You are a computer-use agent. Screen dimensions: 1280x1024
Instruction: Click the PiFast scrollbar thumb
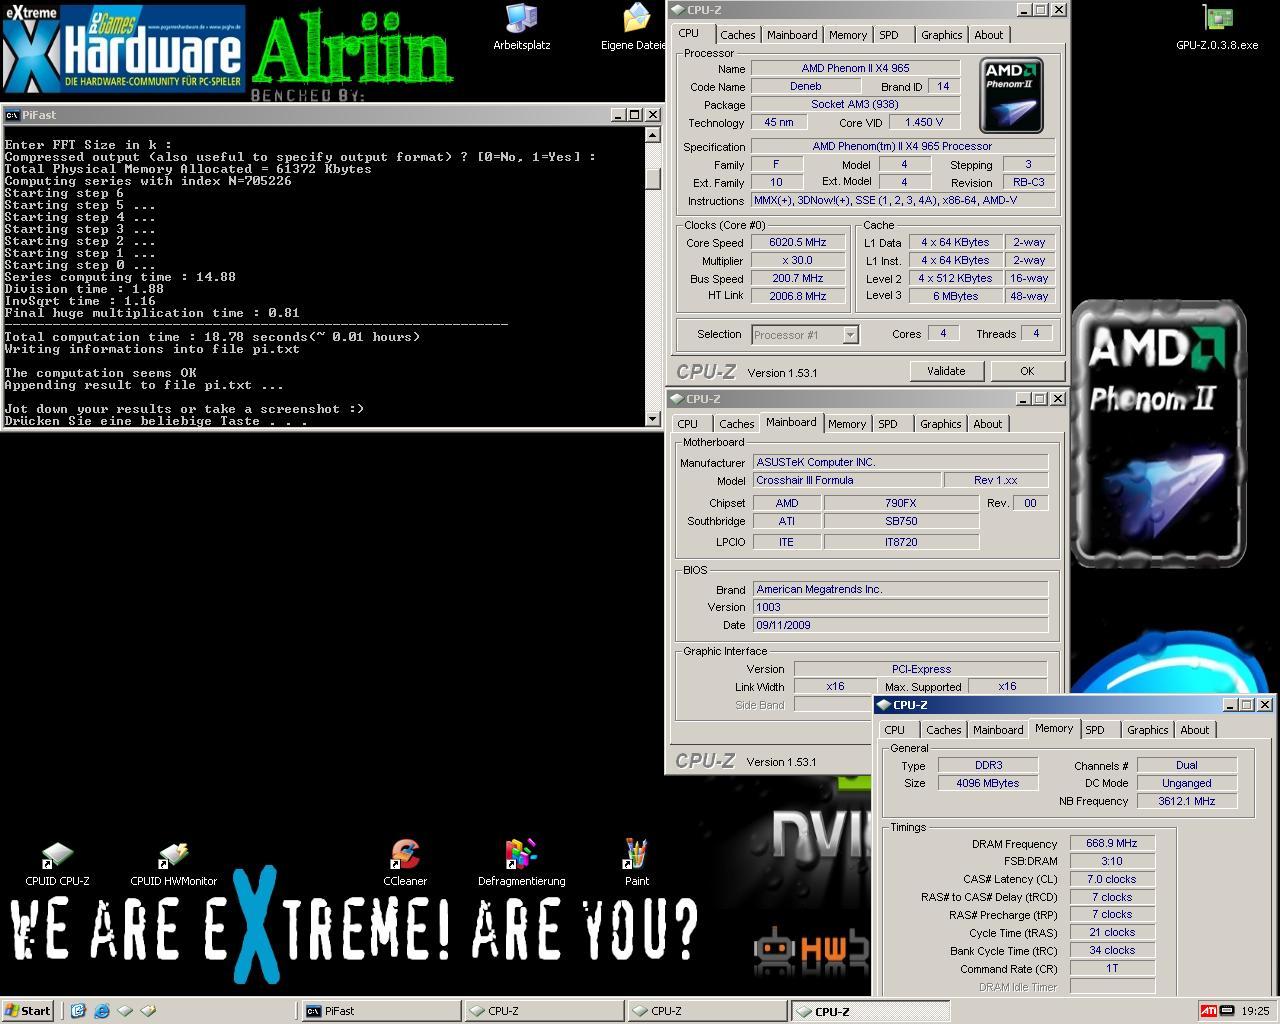653,178
